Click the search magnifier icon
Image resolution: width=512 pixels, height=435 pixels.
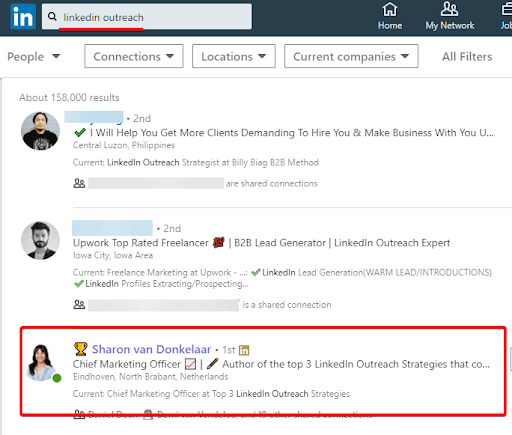coord(52,16)
